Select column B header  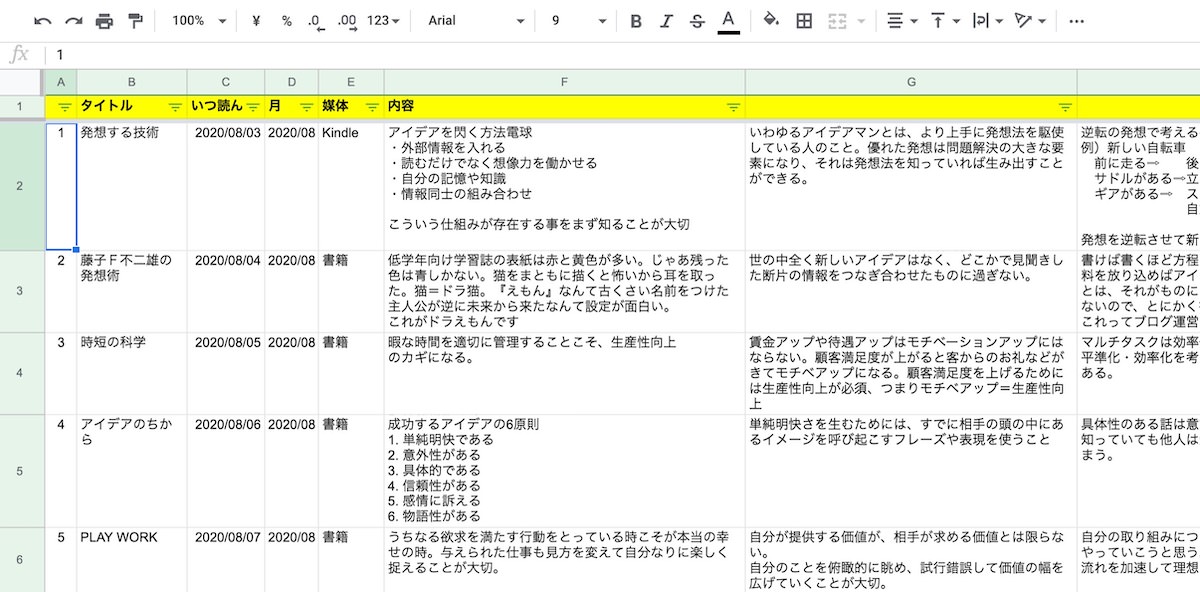(x=132, y=81)
